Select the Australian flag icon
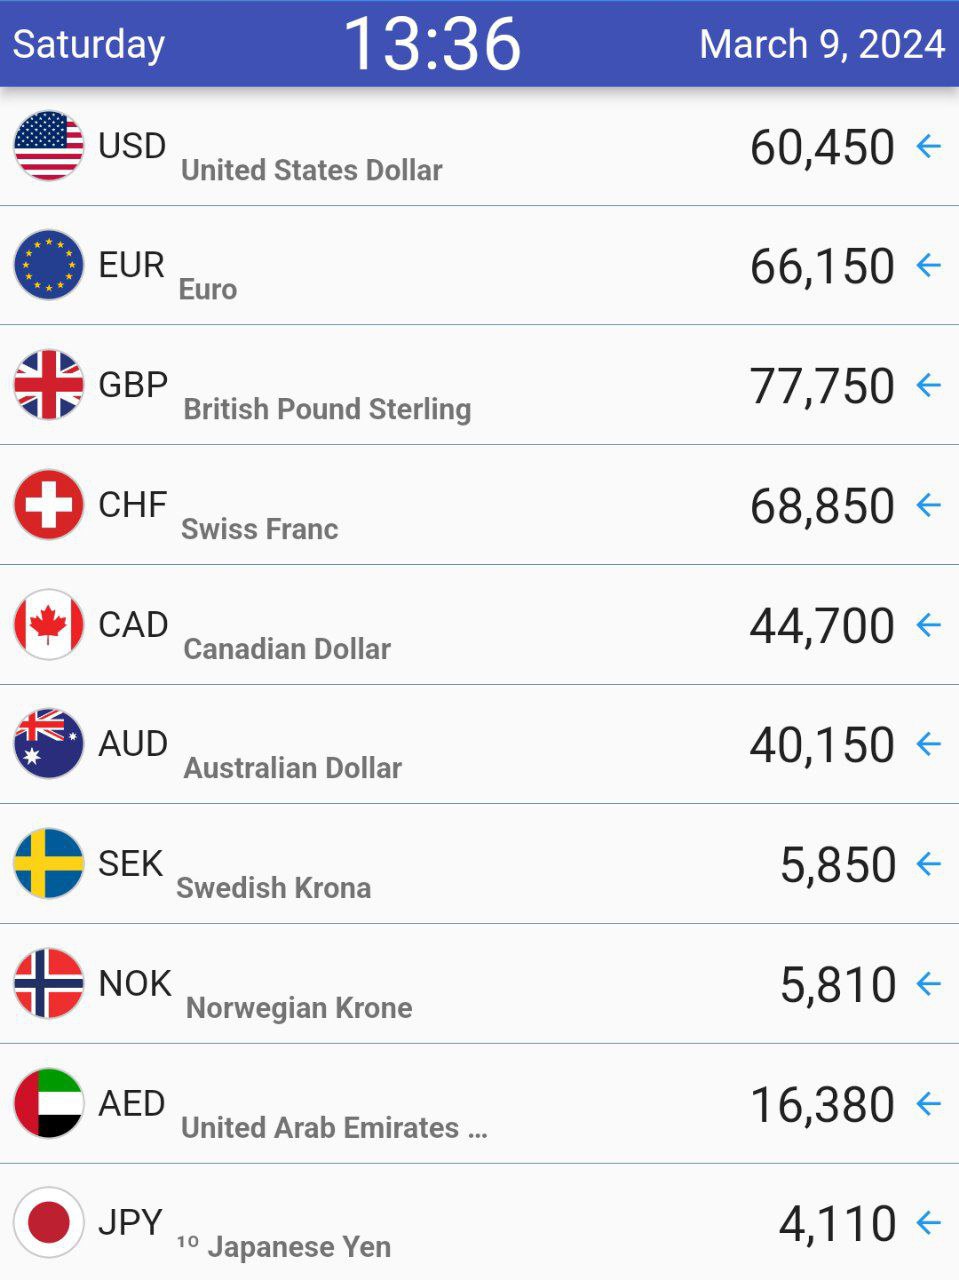Viewport: 959px width, 1280px height. pyautogui.click(x=49, y=744)
